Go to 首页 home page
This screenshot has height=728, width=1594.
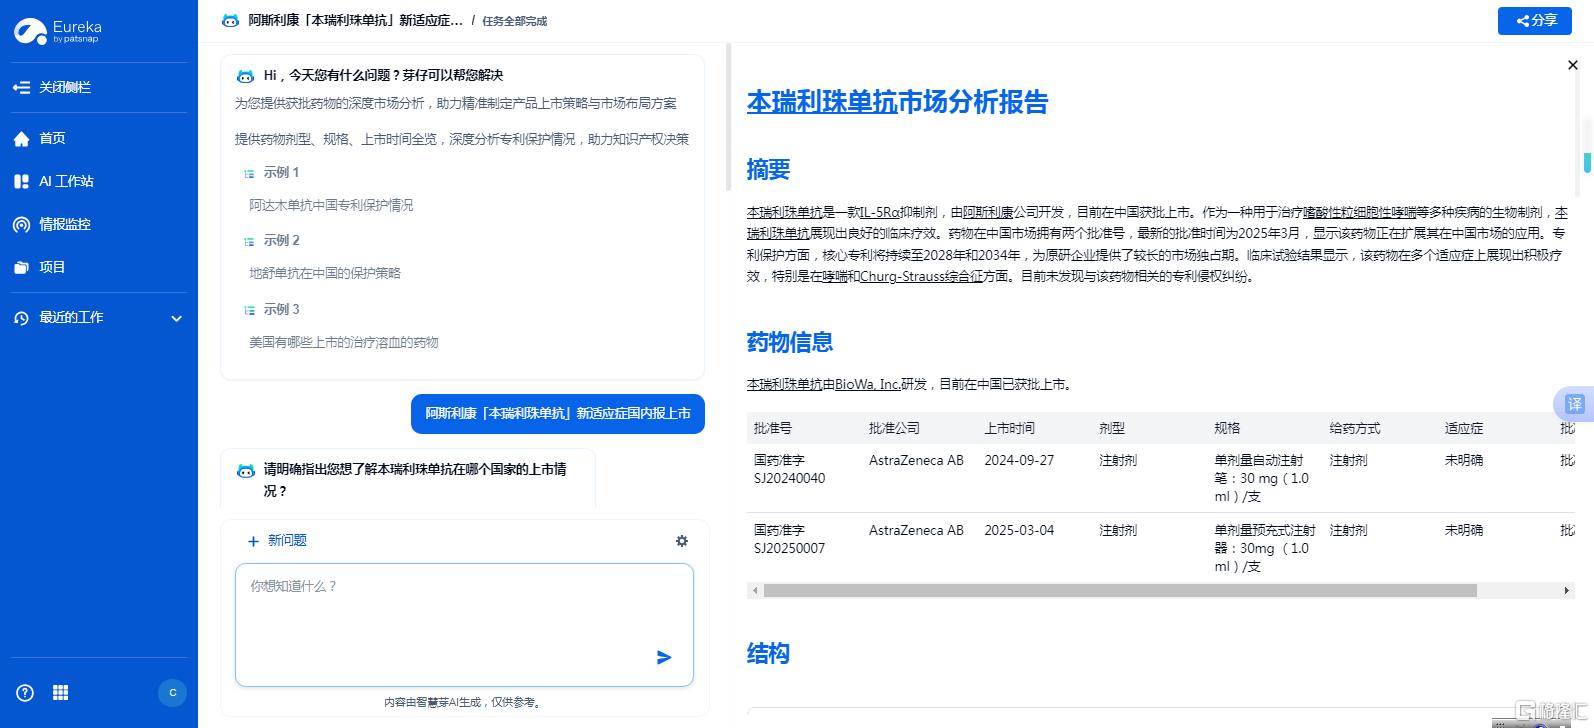39,138
